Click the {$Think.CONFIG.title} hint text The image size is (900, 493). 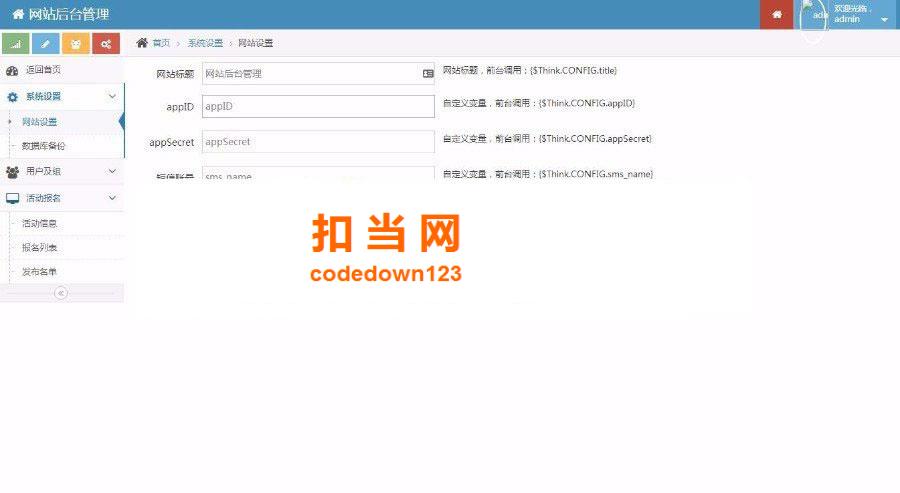[x=573, y=71]
